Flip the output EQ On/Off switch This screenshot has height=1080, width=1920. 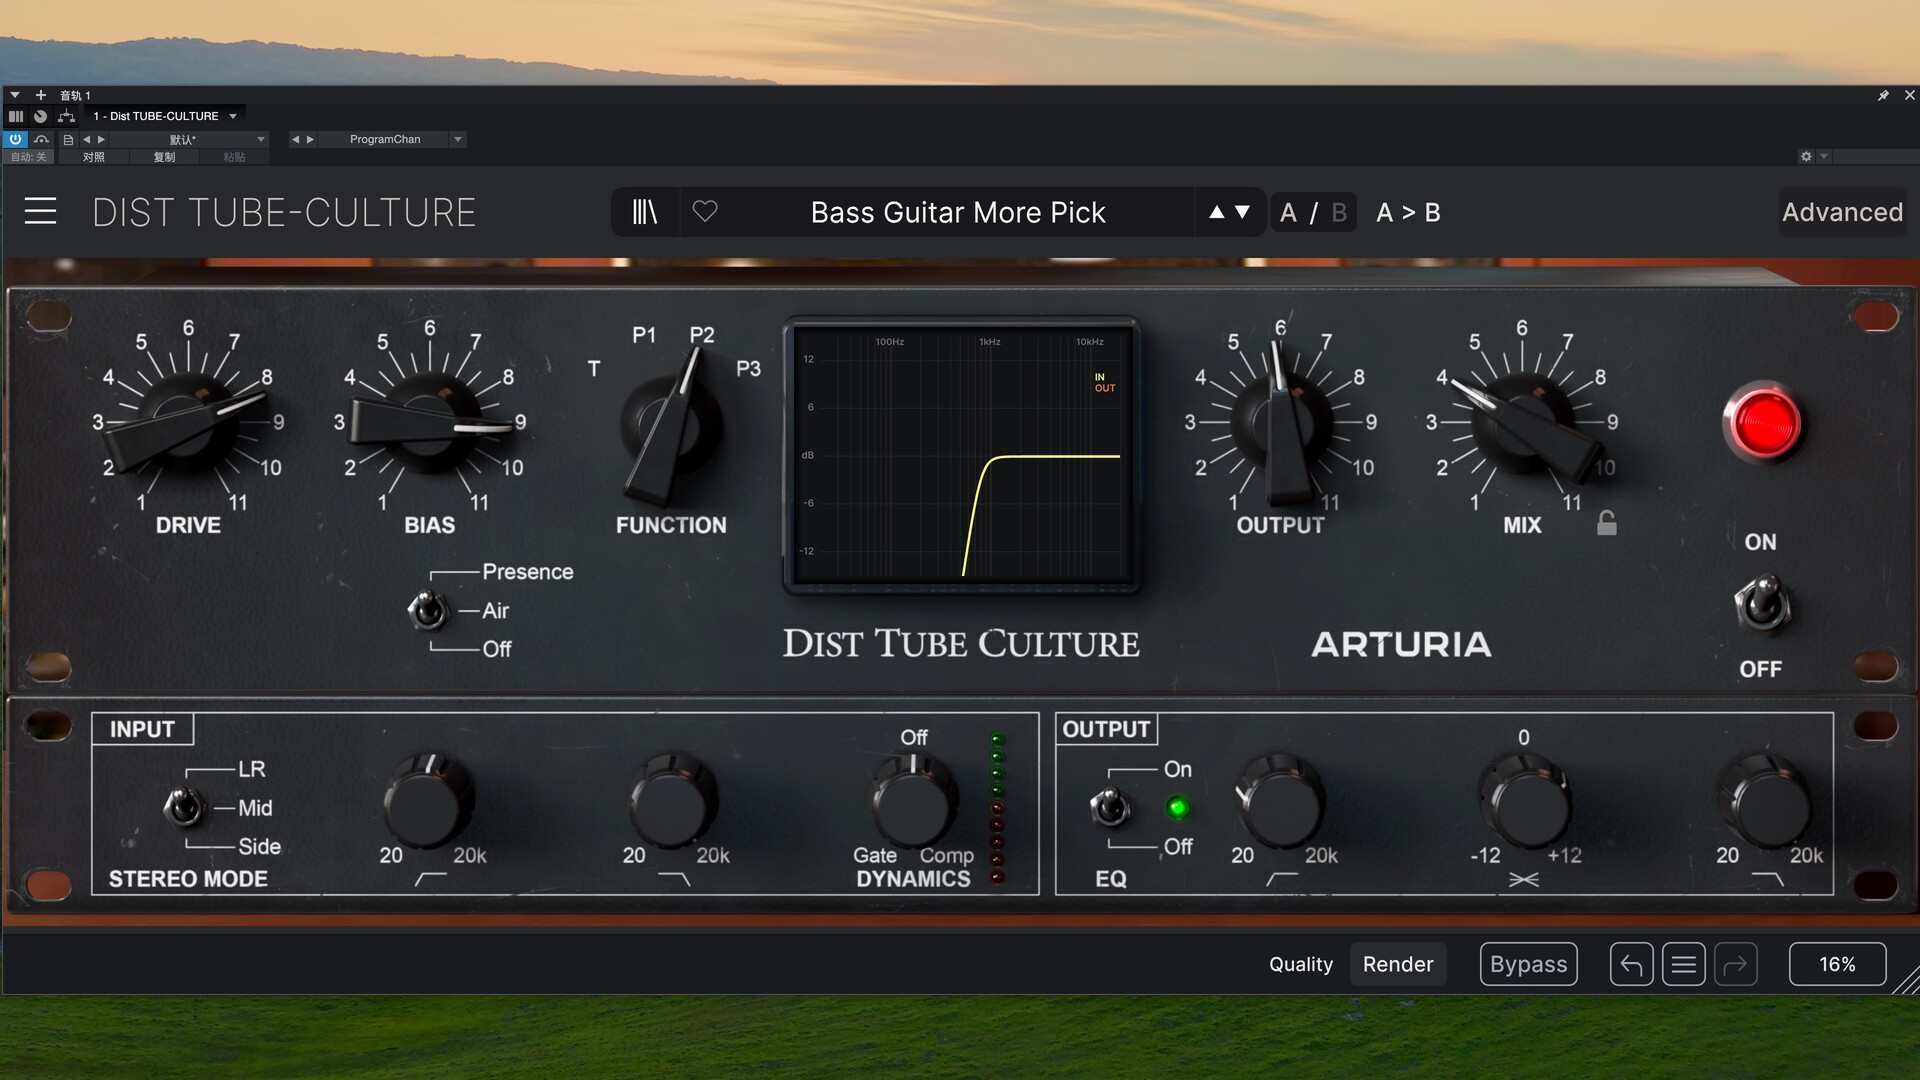point(1110,807)
